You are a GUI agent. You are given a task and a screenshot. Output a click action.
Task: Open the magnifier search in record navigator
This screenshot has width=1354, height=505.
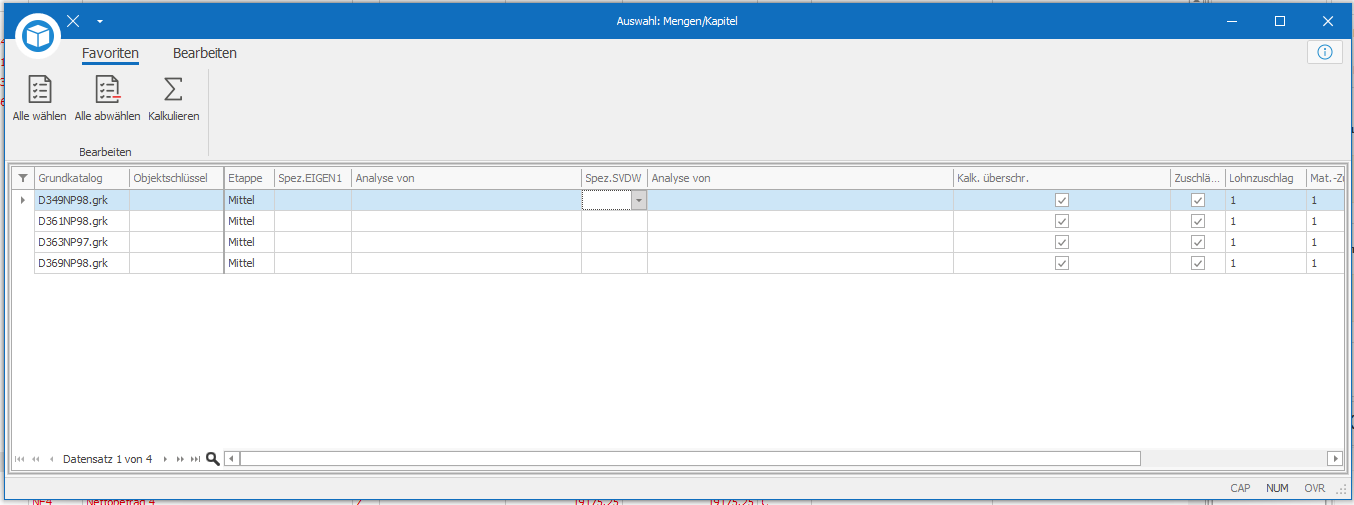pyautogui.click(x=212, y=459)
